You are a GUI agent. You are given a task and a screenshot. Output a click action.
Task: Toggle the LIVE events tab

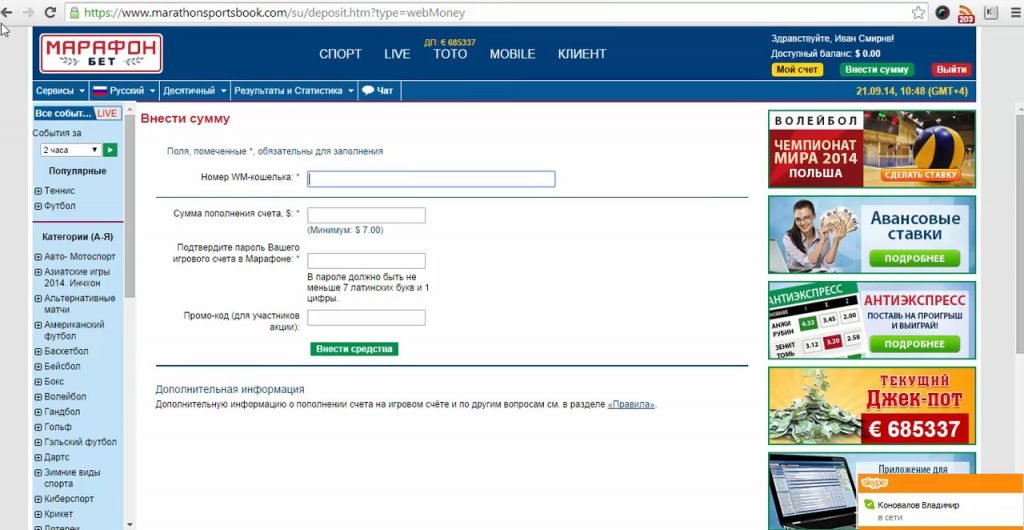coord(107,114)
